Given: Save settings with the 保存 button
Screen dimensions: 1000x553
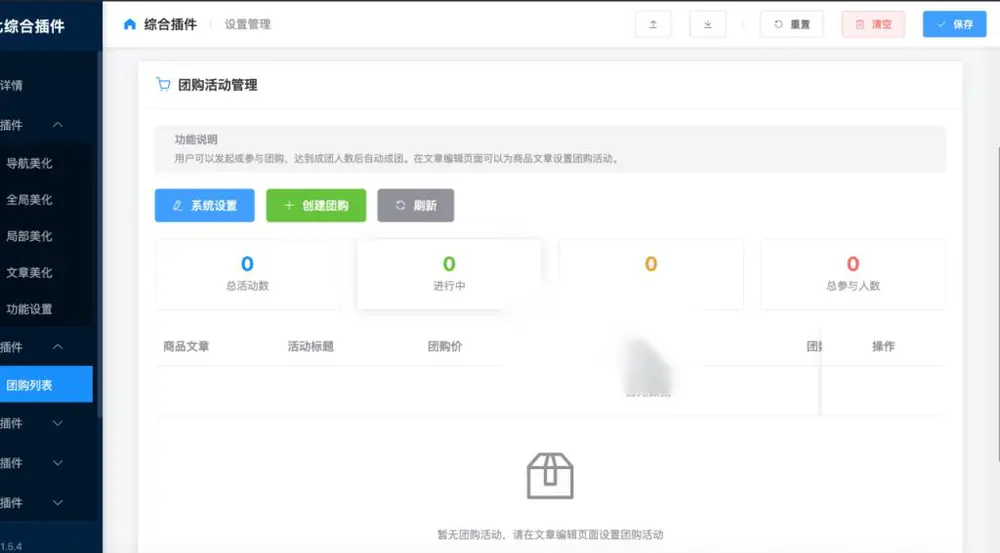Looking at the screenshot, I should point(954,24).
